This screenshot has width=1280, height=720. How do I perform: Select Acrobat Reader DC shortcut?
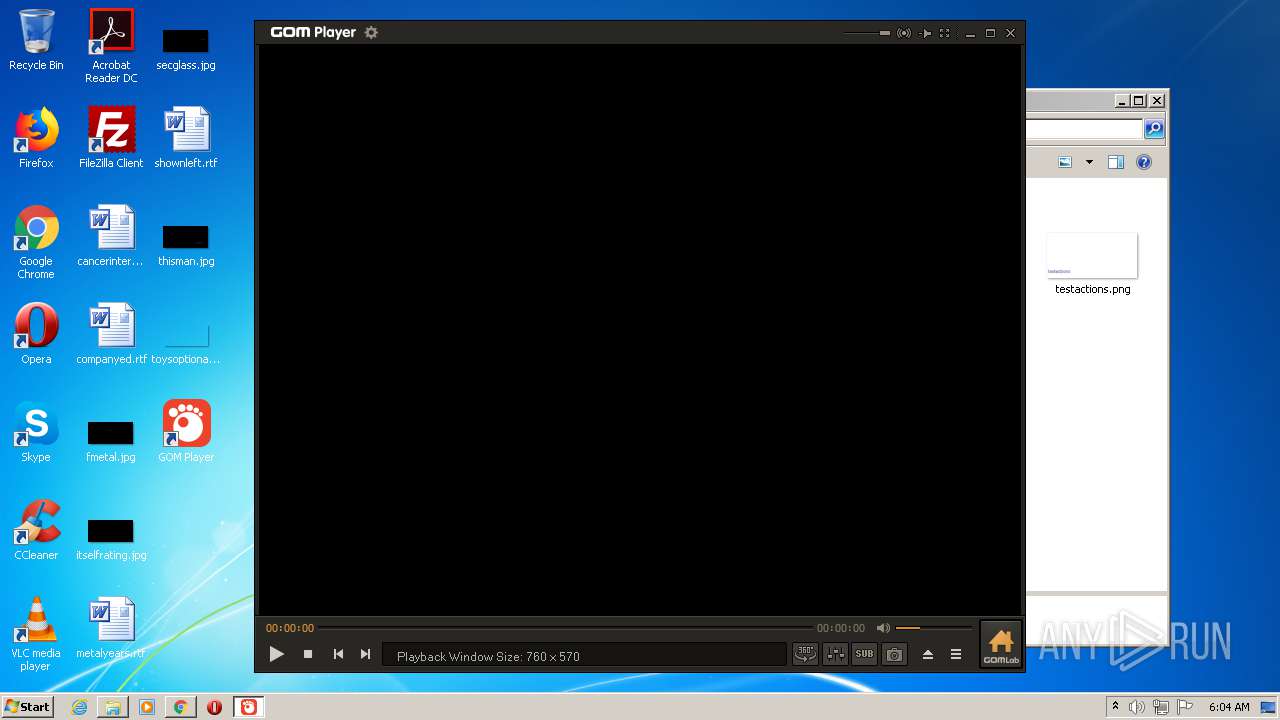pyautogui.click(x=111, y=46)
